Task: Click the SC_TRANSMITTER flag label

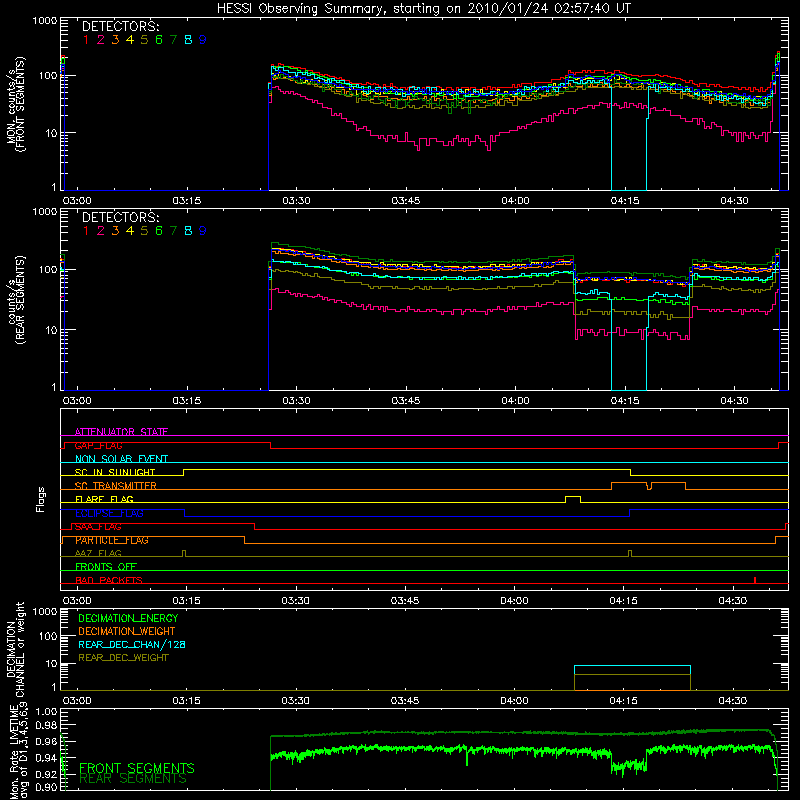Action: coord(115,486)
